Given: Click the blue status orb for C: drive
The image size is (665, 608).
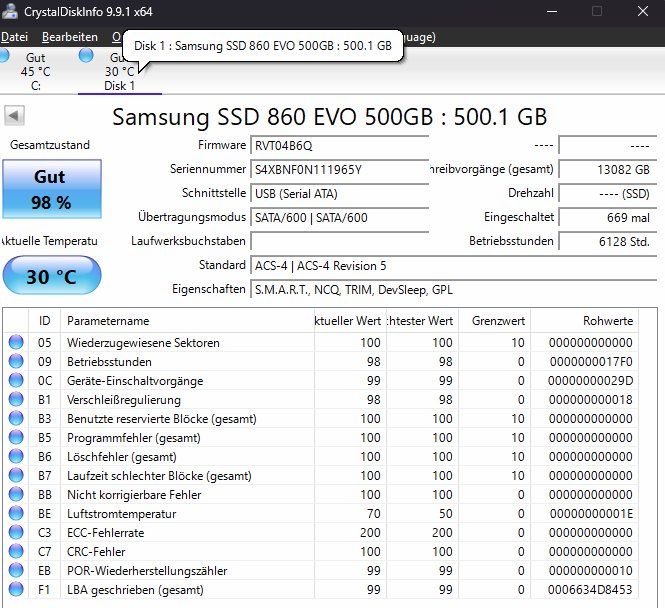Looking at the screenshot, I should coord(4,55).
